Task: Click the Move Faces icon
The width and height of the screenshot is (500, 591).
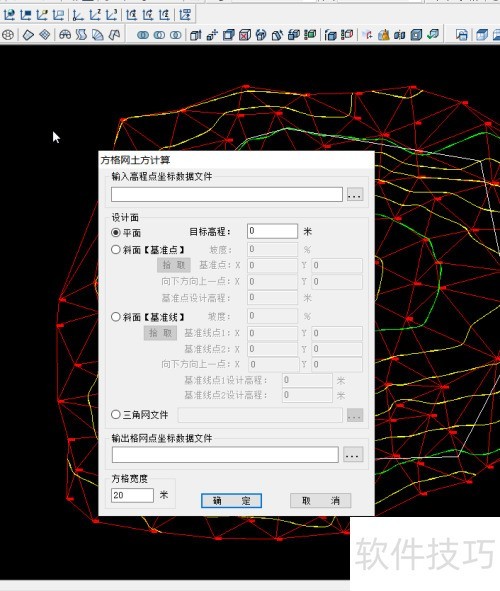Action: coord(212,35)
